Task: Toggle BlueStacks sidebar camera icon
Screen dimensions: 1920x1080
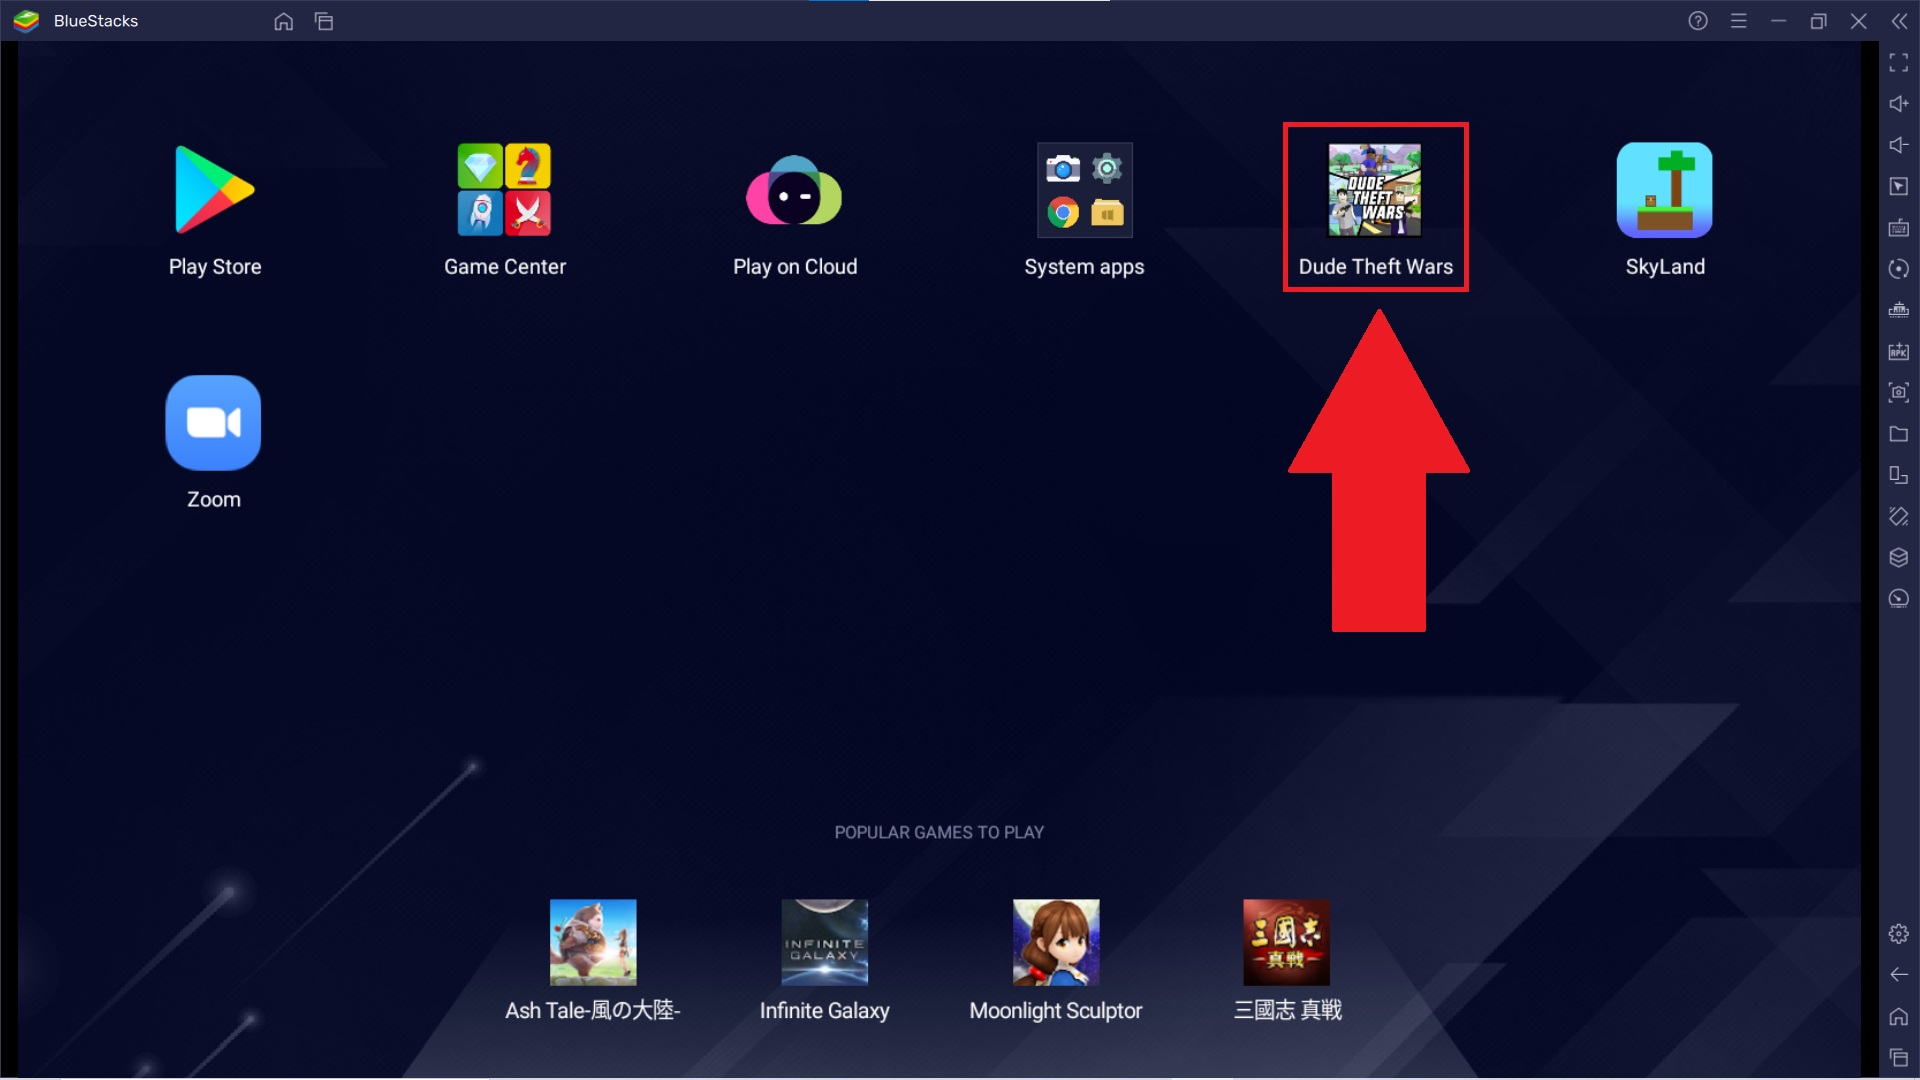Action: [x=1899, y=393]
